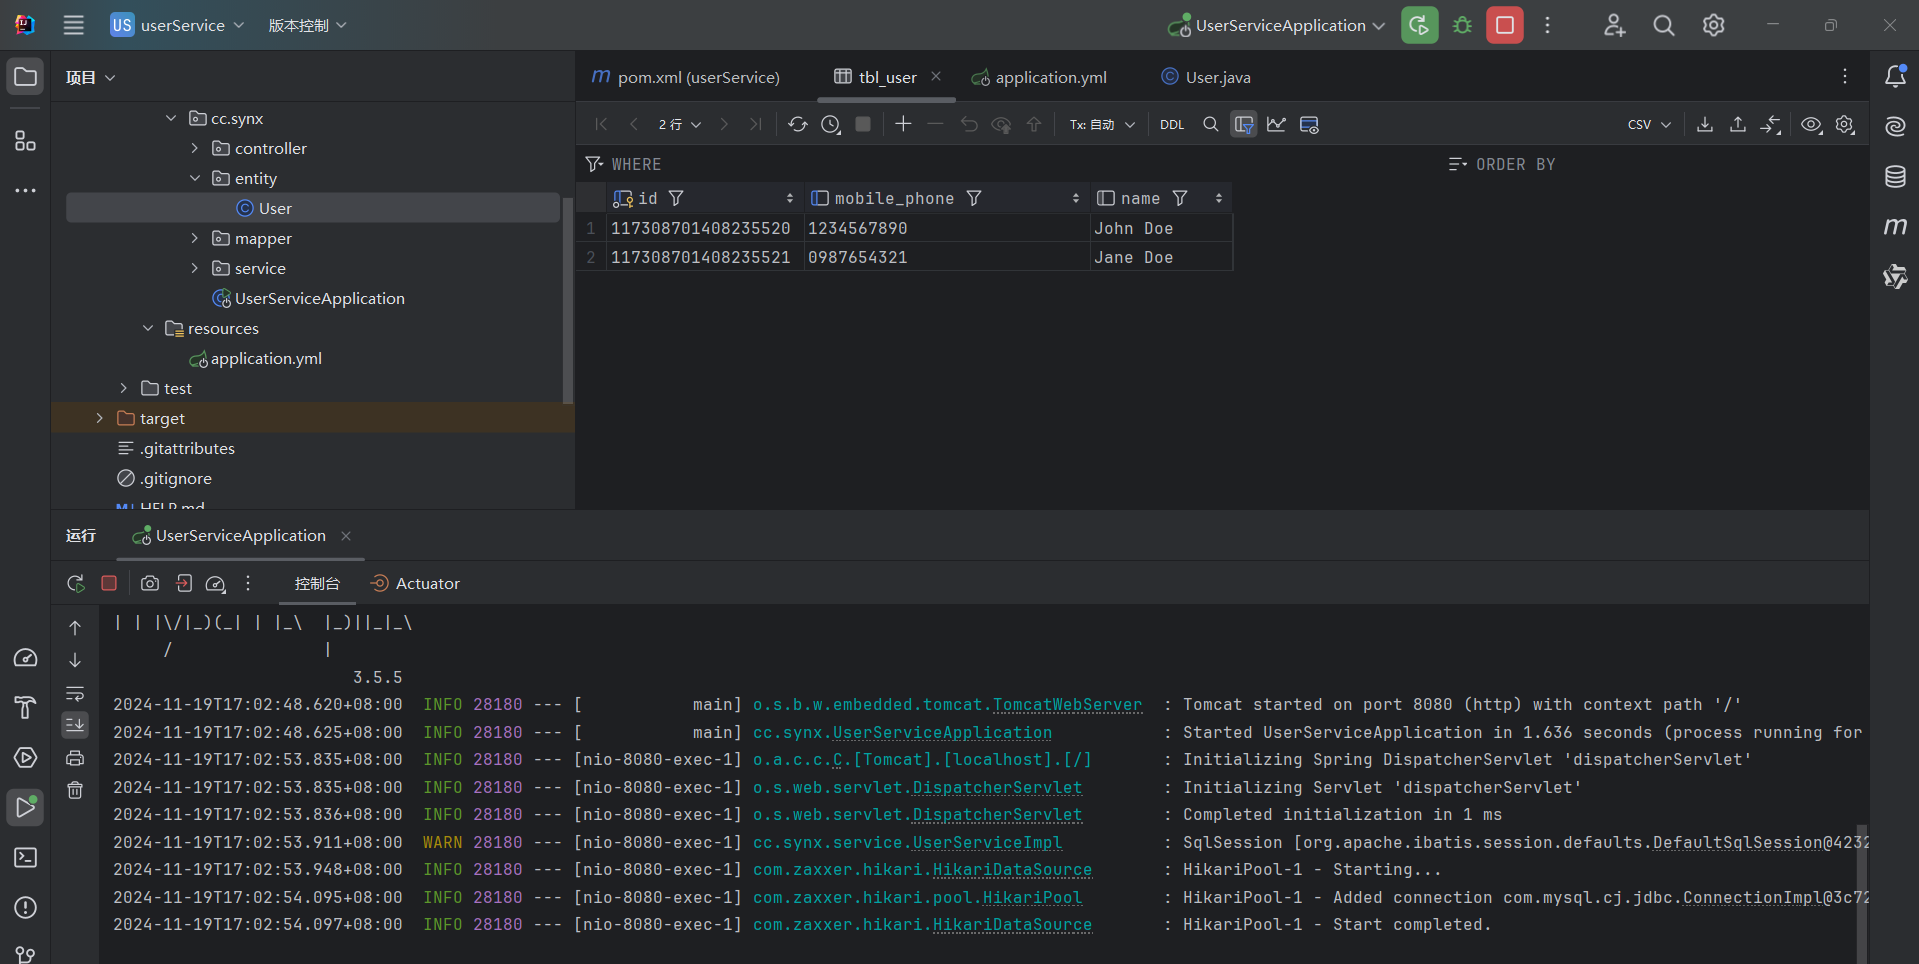
Task: Import data upload icon
Action: point(1738,124)
